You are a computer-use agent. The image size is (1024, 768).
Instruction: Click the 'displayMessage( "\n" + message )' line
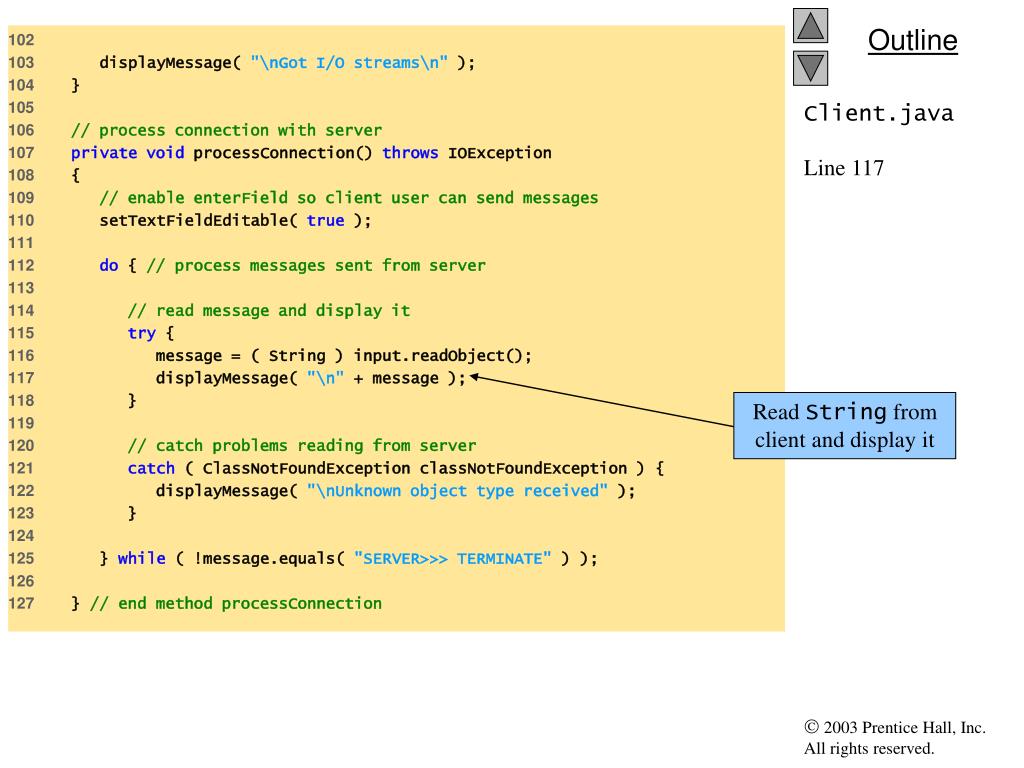click(310, 378)
